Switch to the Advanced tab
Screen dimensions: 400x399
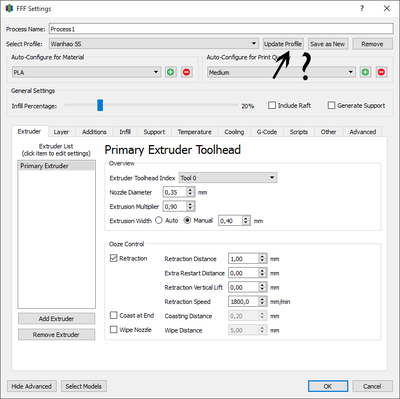(x=363, y=132)
